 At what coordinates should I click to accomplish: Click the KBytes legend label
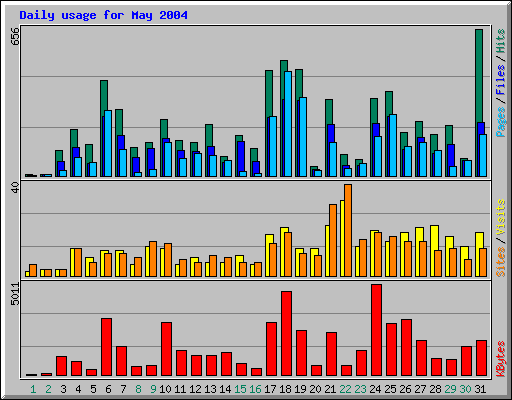[x=501, y=359]
